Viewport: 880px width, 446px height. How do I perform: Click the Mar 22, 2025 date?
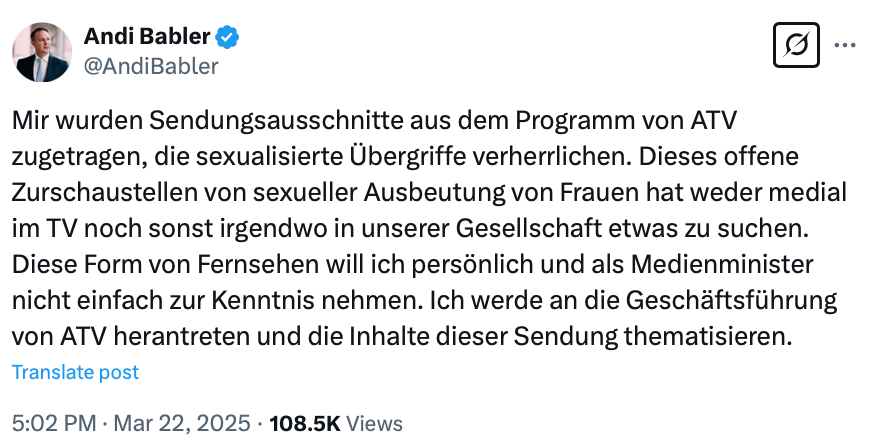click(182, 423)
